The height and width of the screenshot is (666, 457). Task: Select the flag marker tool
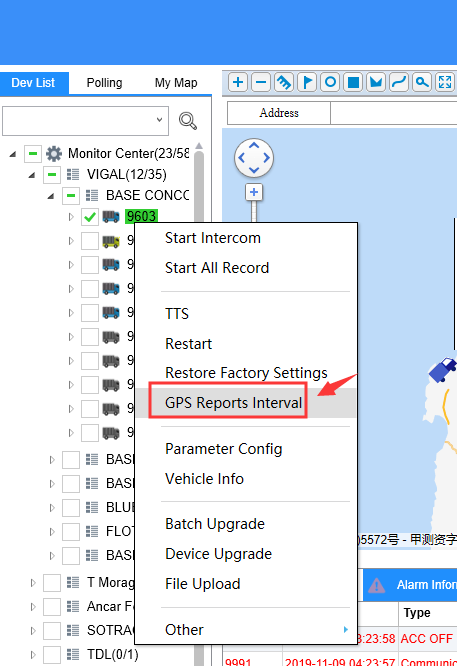pyautogui.click(x=307, y=82)
